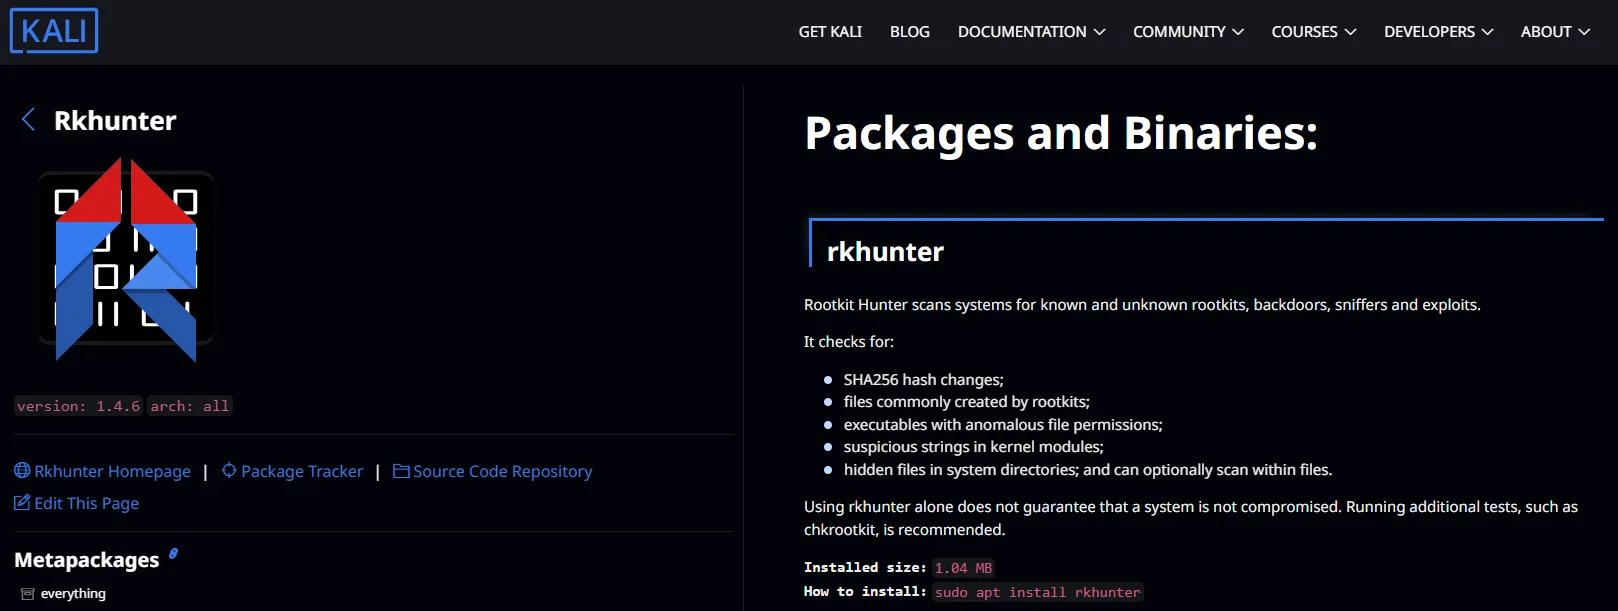Click the 1.04 MB installed size value
The image size is (1618, 611).
click(x=964, y=568)
